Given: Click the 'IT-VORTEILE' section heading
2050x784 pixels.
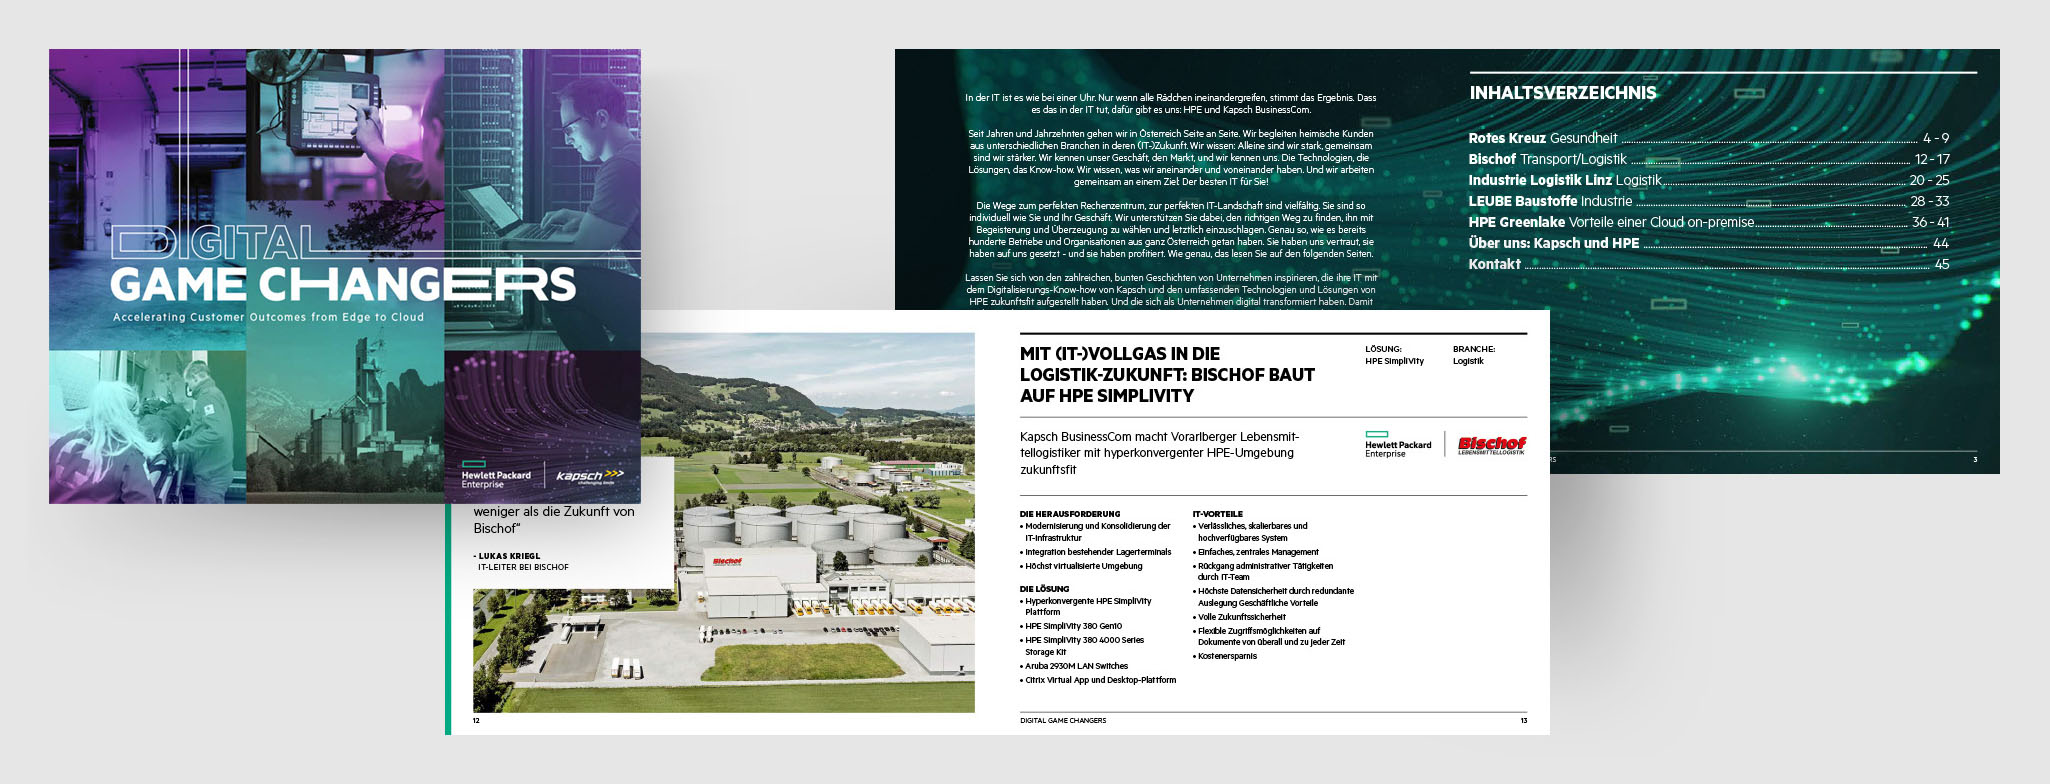Looking at the screenshot, I should point(1217,514).
